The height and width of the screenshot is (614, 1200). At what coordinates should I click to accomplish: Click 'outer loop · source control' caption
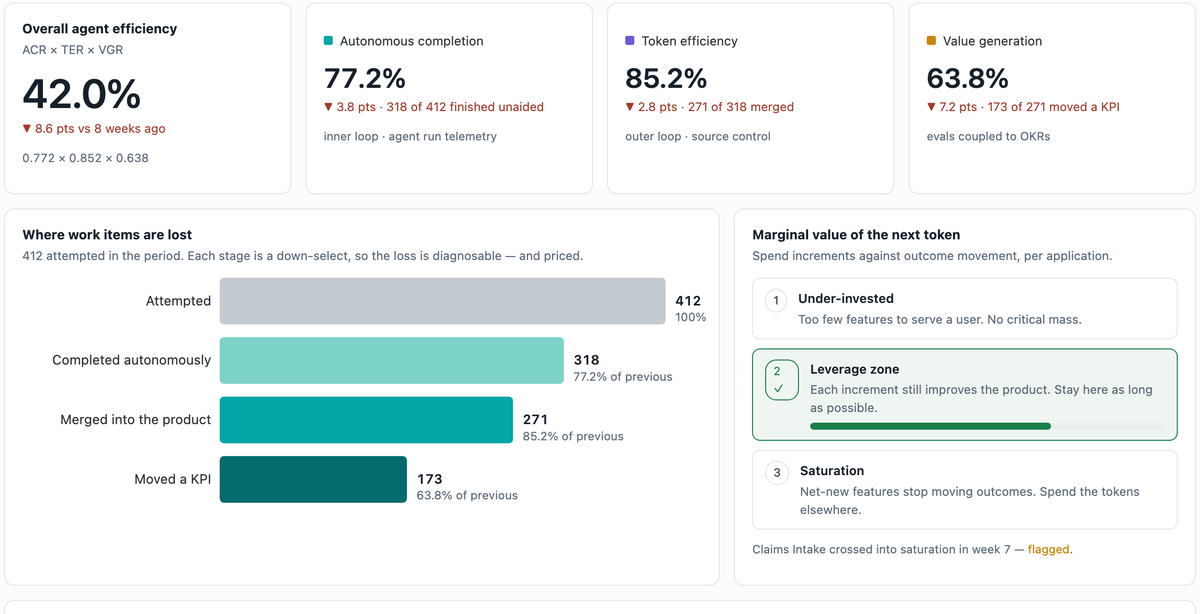698,137
